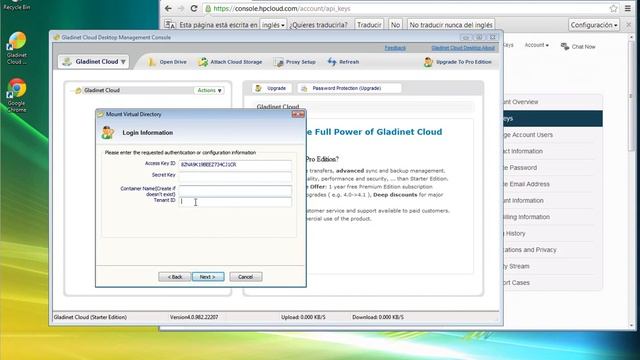Viewport: 640px width, 360px height.
Task: Click into the Container Name field
Action: click(235, 190)
